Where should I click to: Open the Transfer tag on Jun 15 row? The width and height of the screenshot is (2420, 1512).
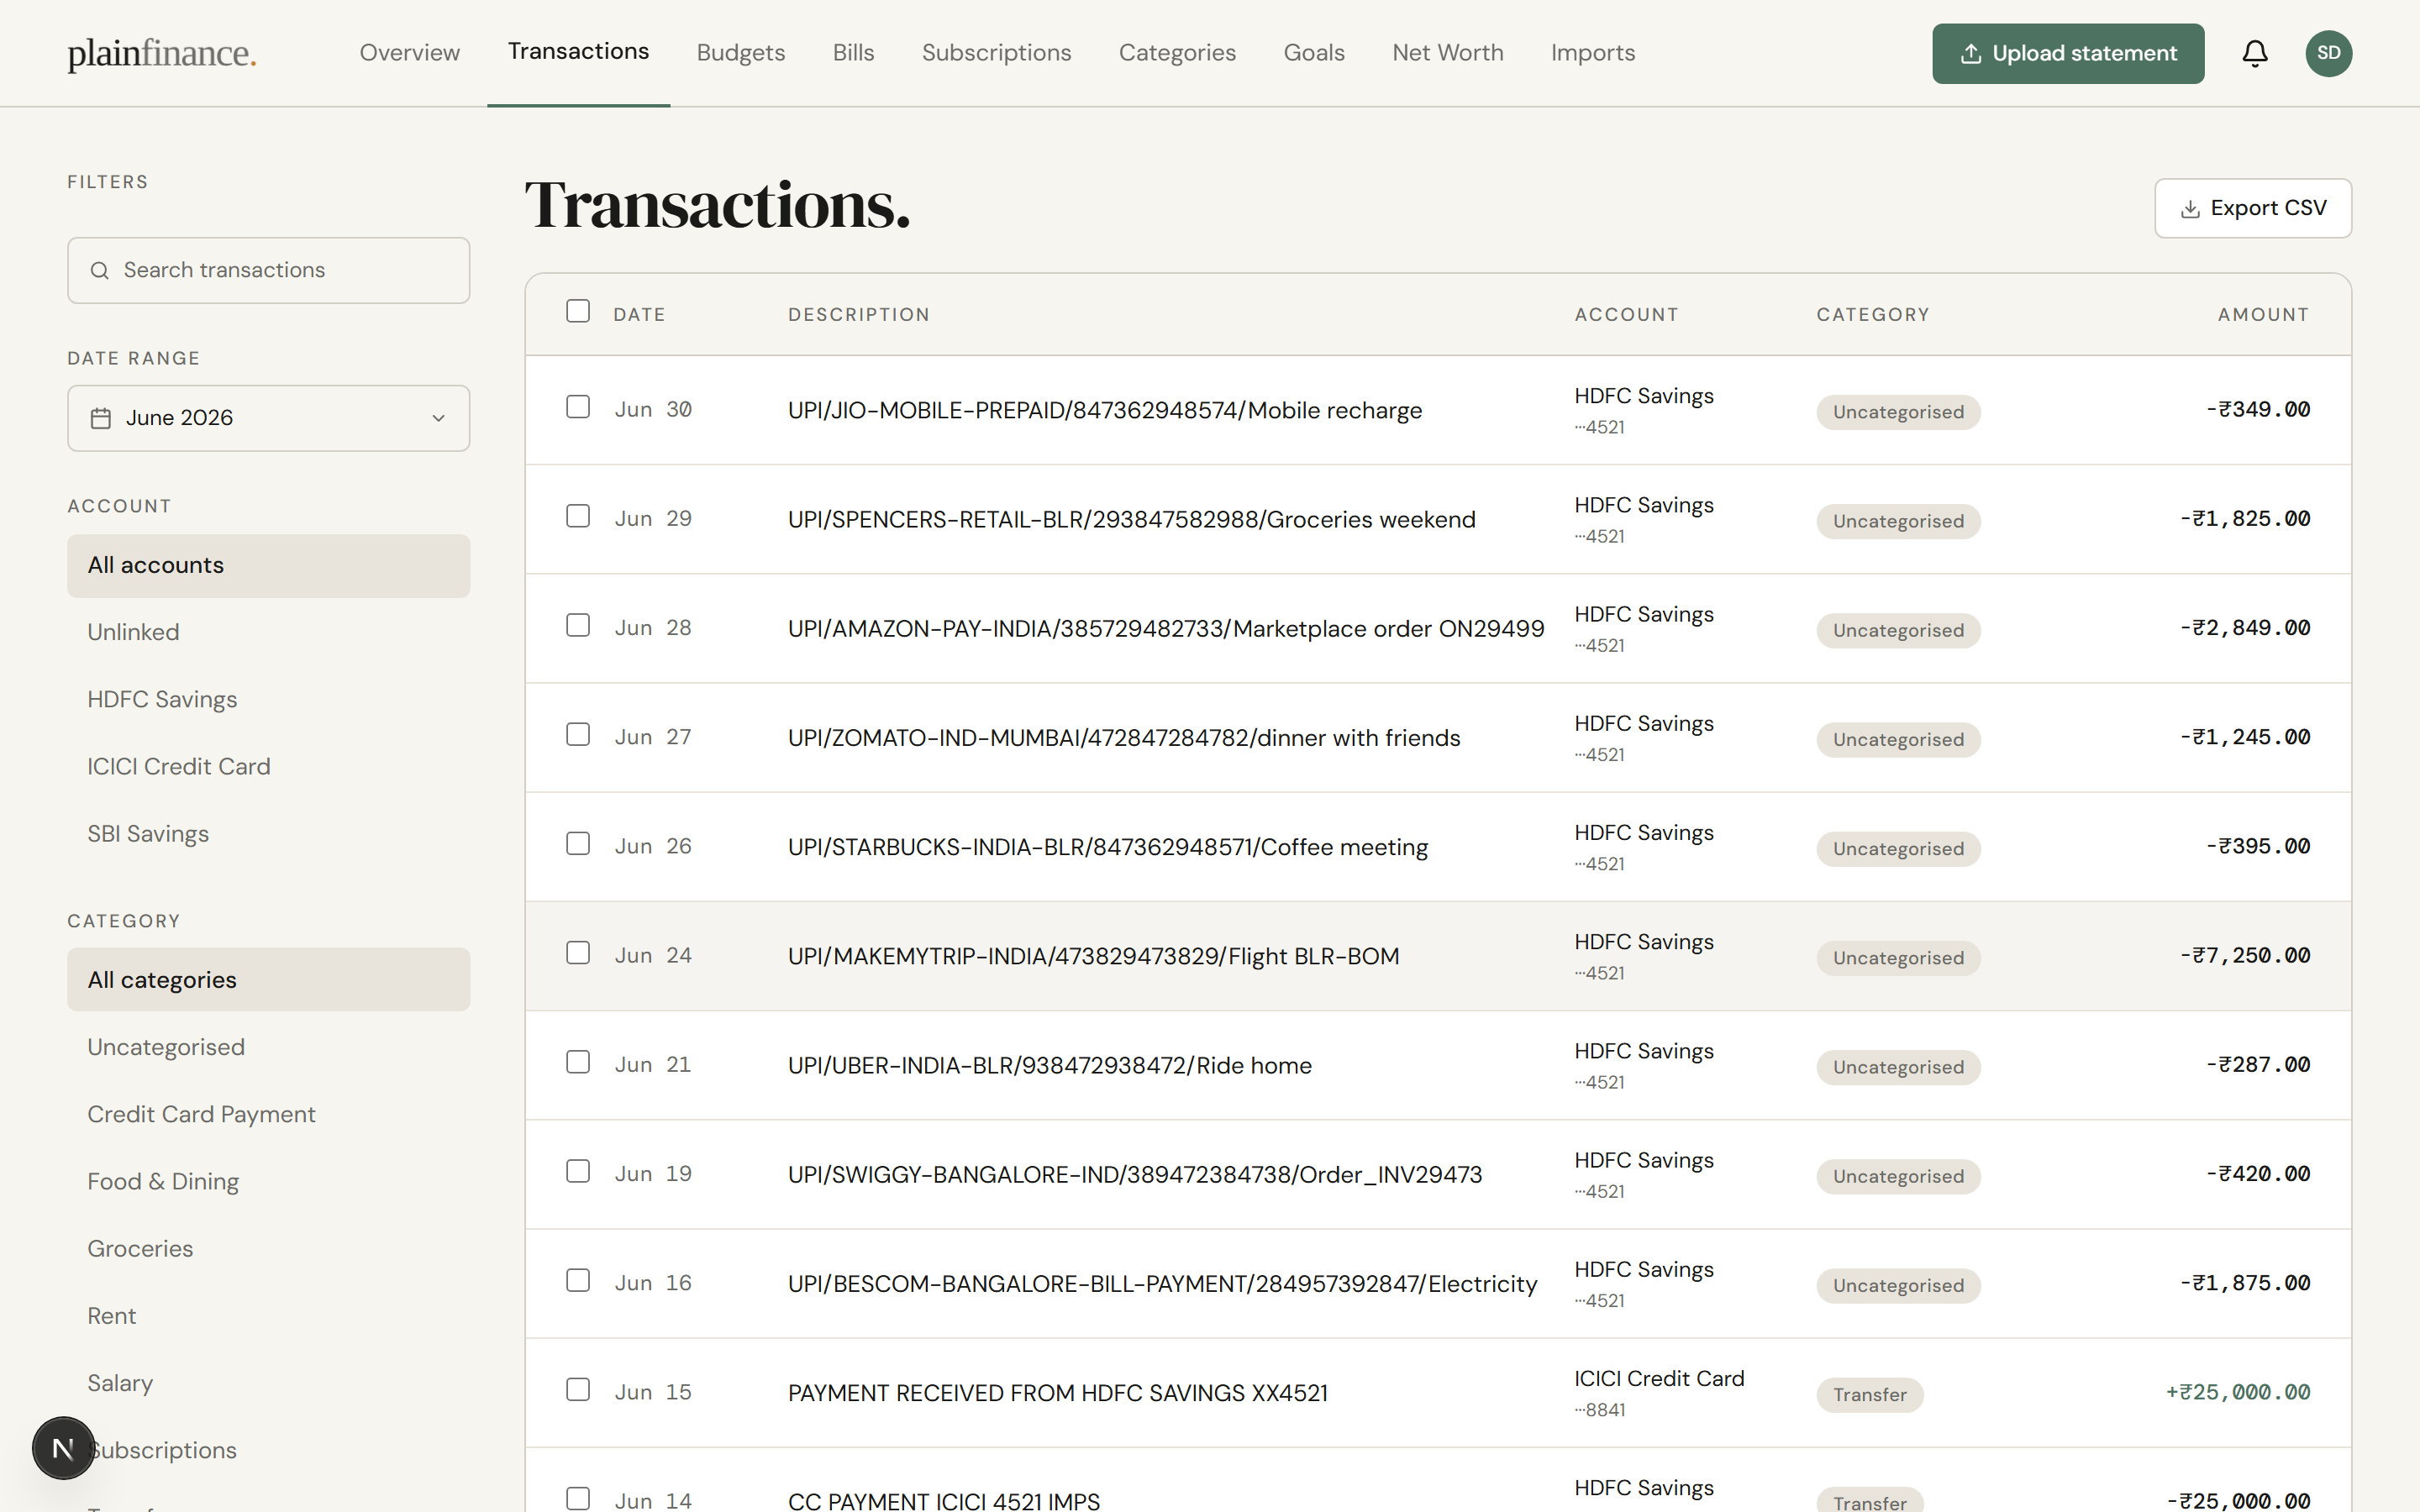[x=1869, y=1394]
